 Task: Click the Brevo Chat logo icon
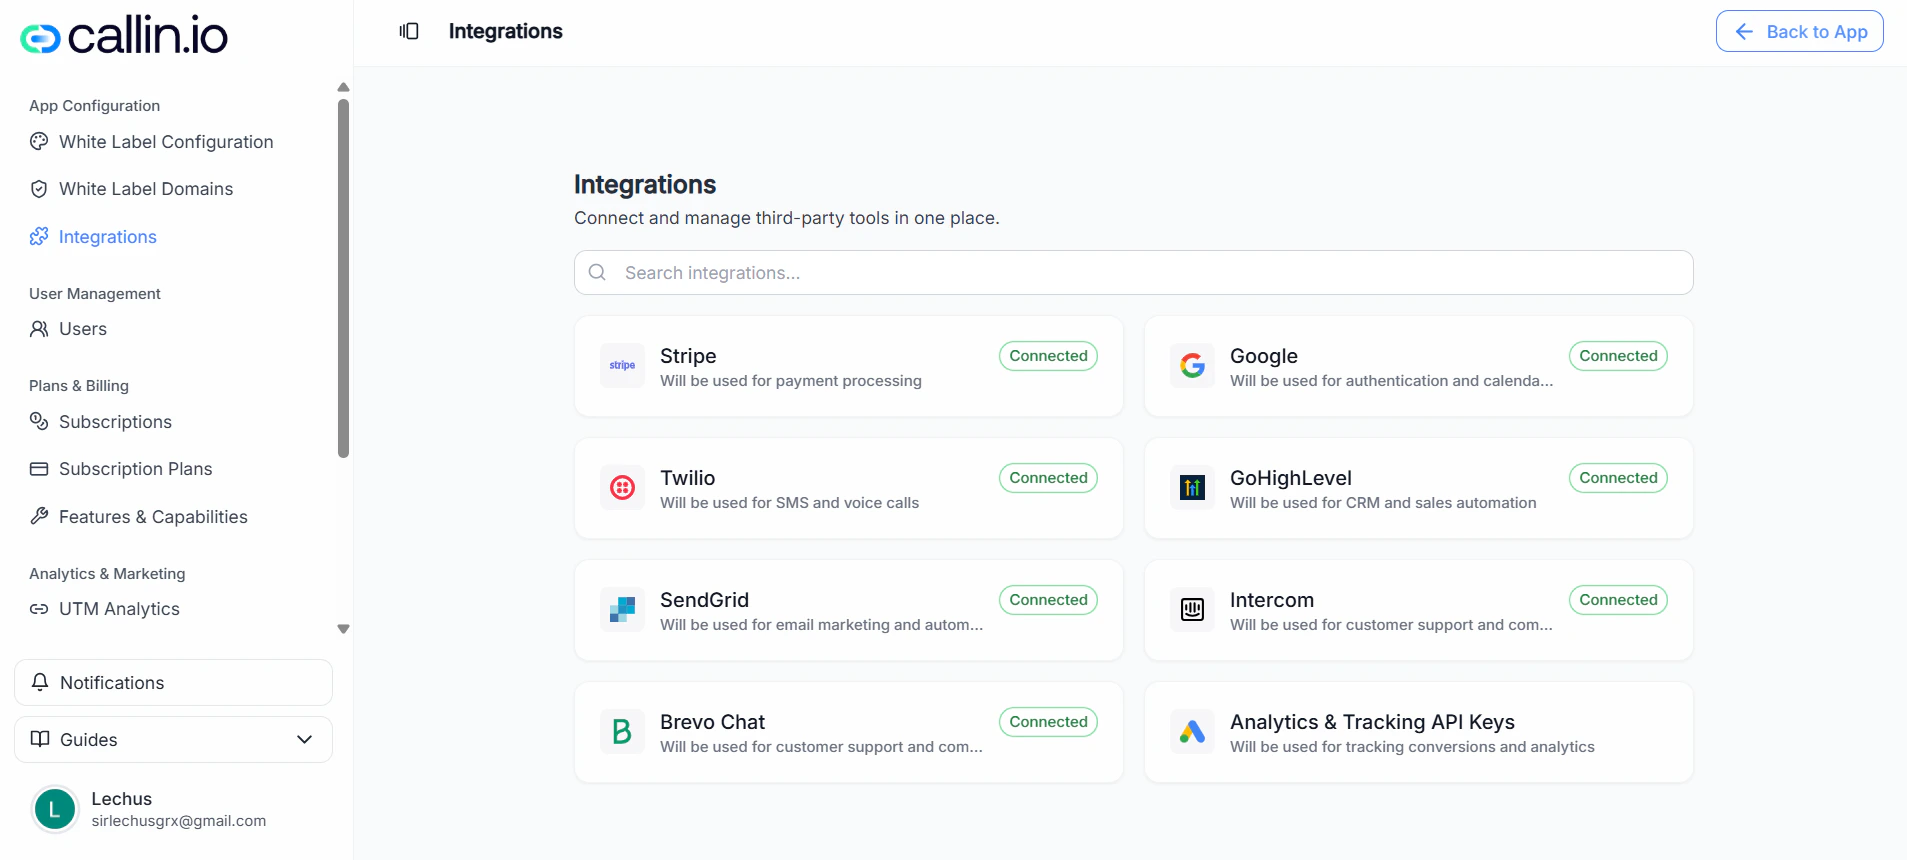622,732
